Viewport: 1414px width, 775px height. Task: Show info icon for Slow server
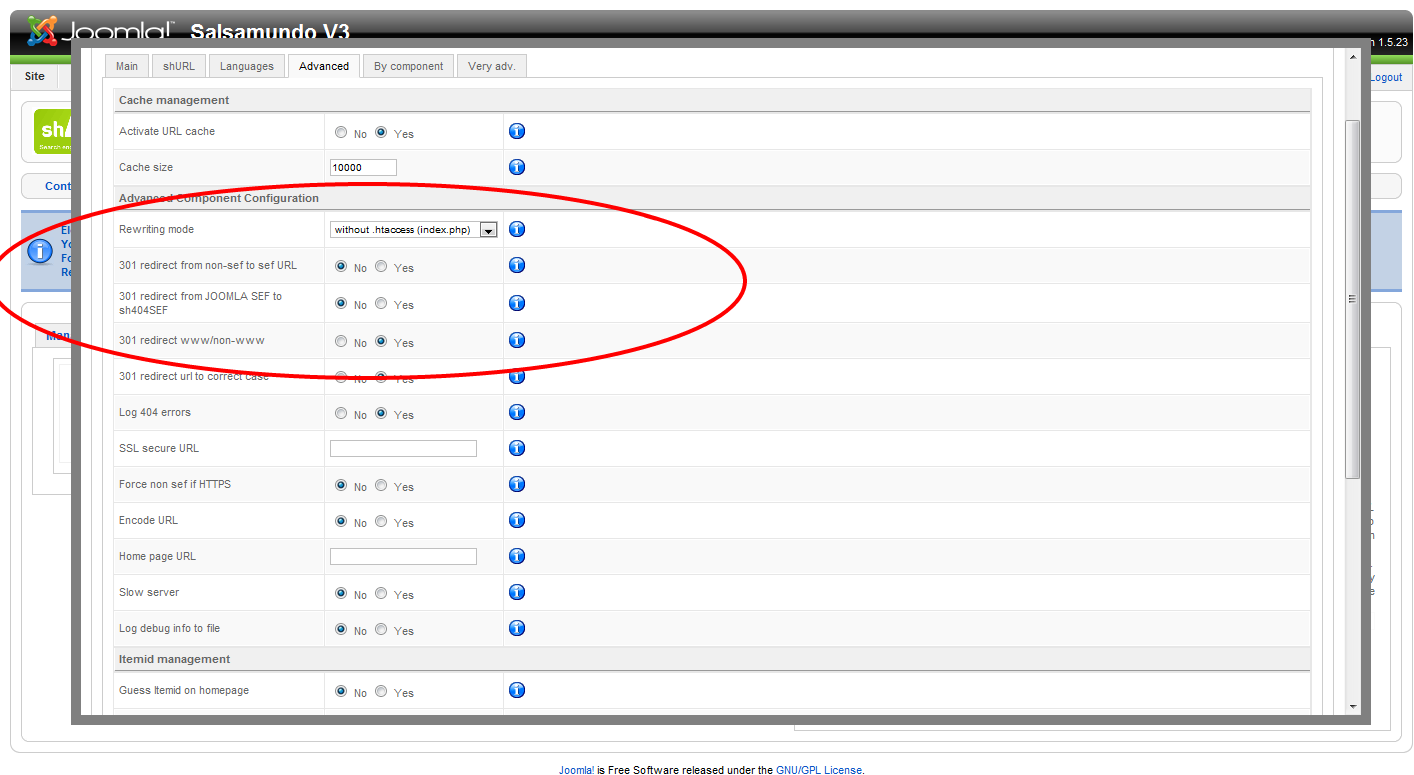(x=517, y=592)
